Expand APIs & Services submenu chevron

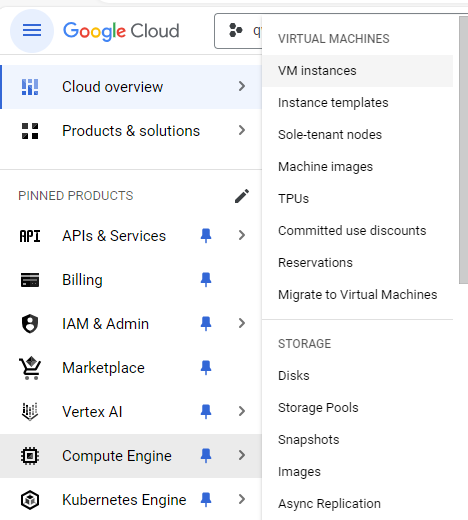(x=242, y=235)
